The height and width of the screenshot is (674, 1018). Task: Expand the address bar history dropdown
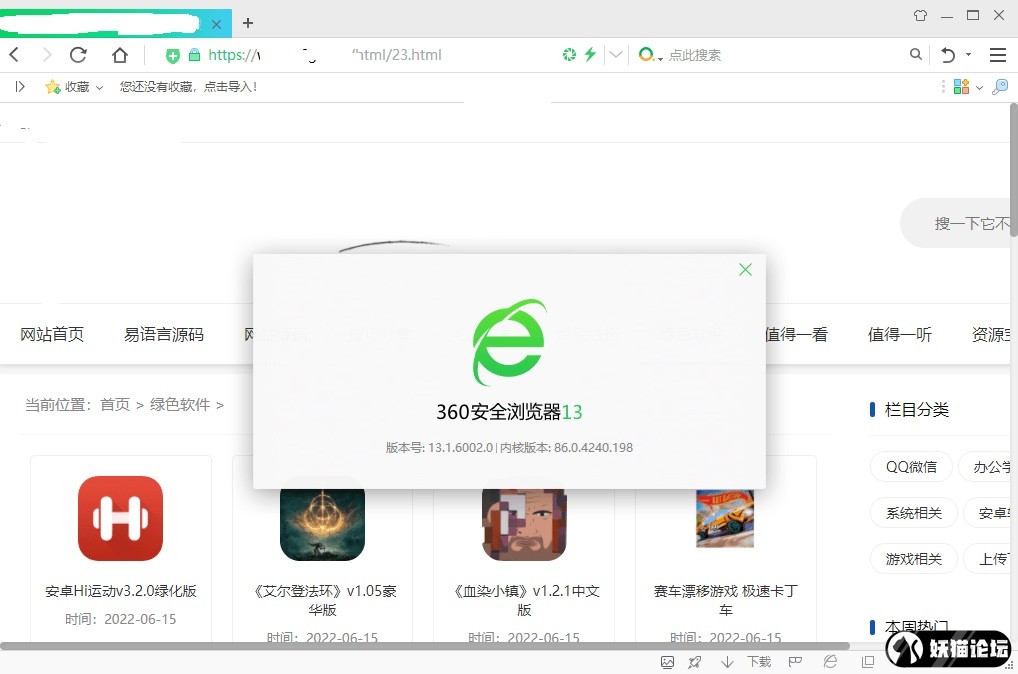(x=615, y=55)
